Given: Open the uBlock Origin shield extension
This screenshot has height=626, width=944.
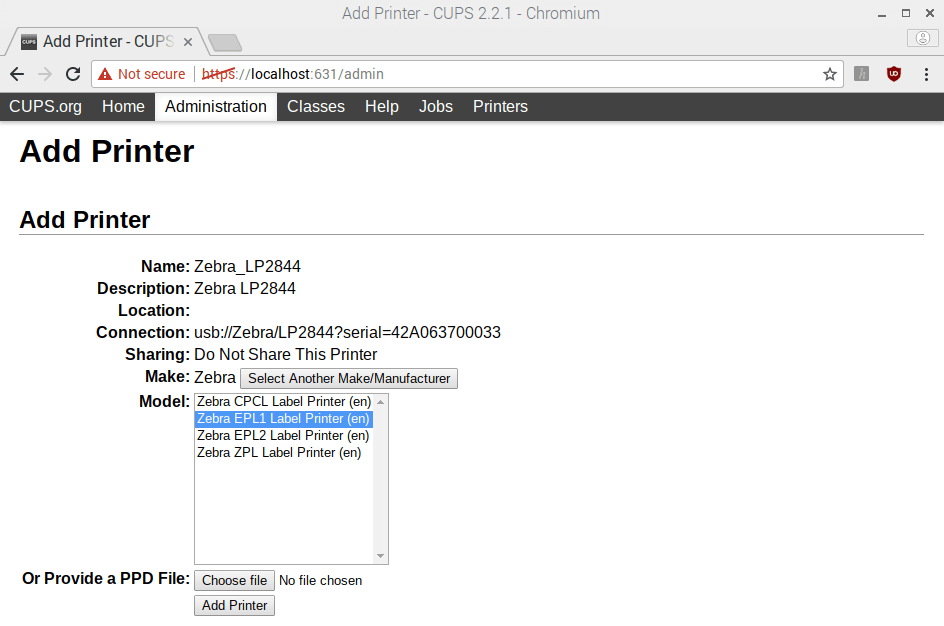Looking at the screenshot, I should (x=893, y=74).
